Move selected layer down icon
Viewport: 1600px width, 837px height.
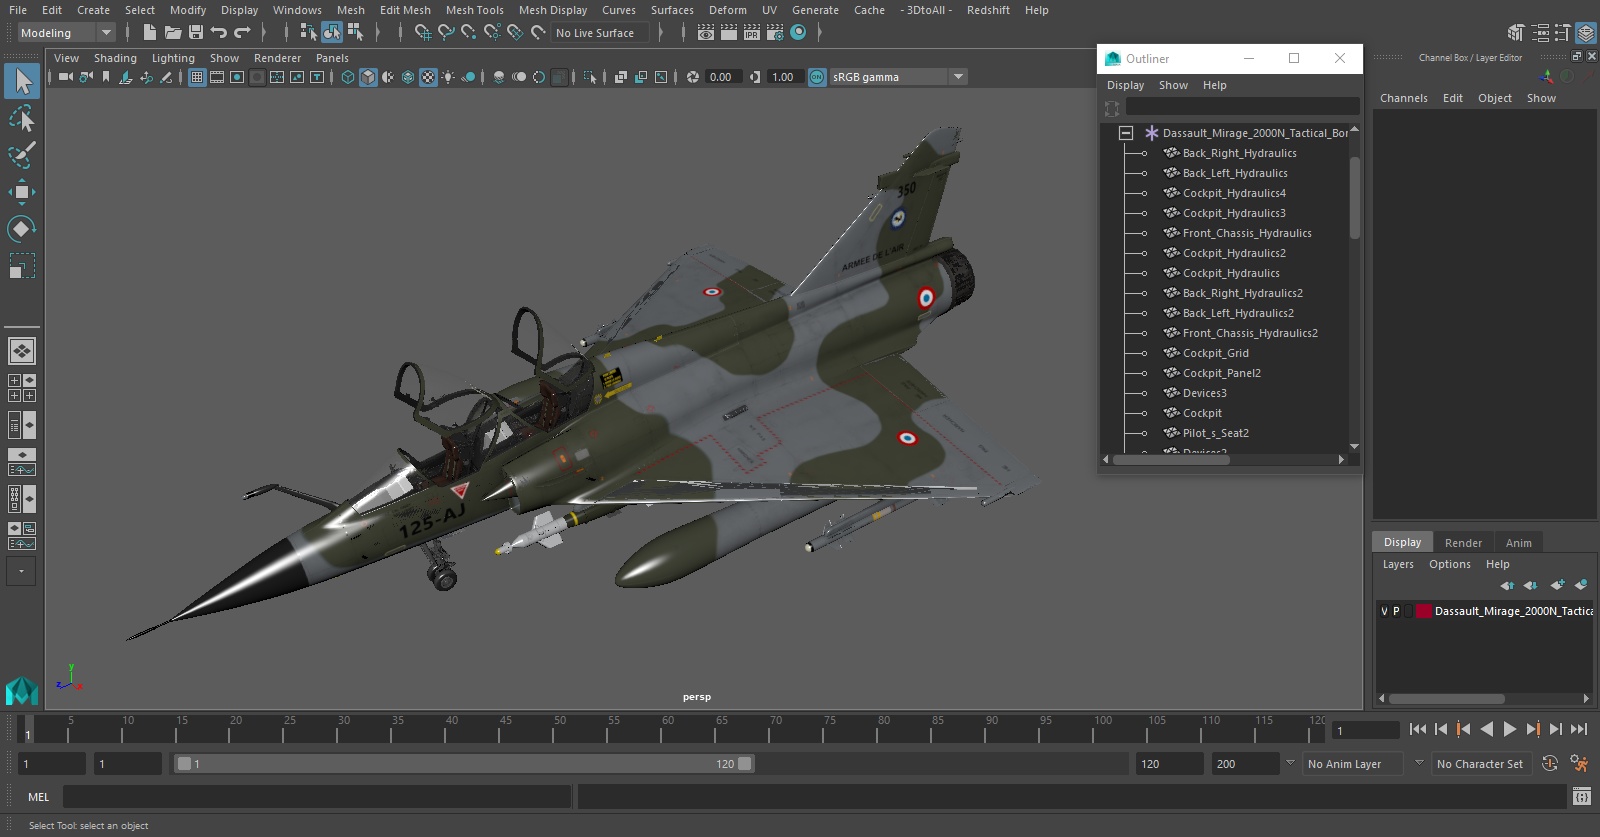(x=1531, y=585)
